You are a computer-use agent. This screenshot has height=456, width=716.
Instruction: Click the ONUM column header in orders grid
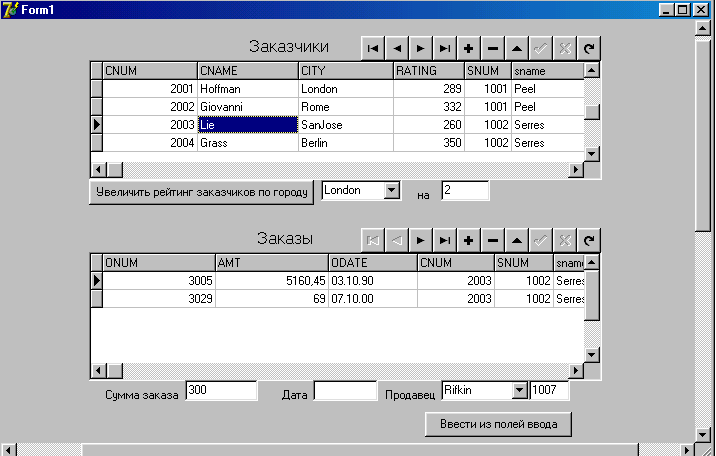pos(159,263)
